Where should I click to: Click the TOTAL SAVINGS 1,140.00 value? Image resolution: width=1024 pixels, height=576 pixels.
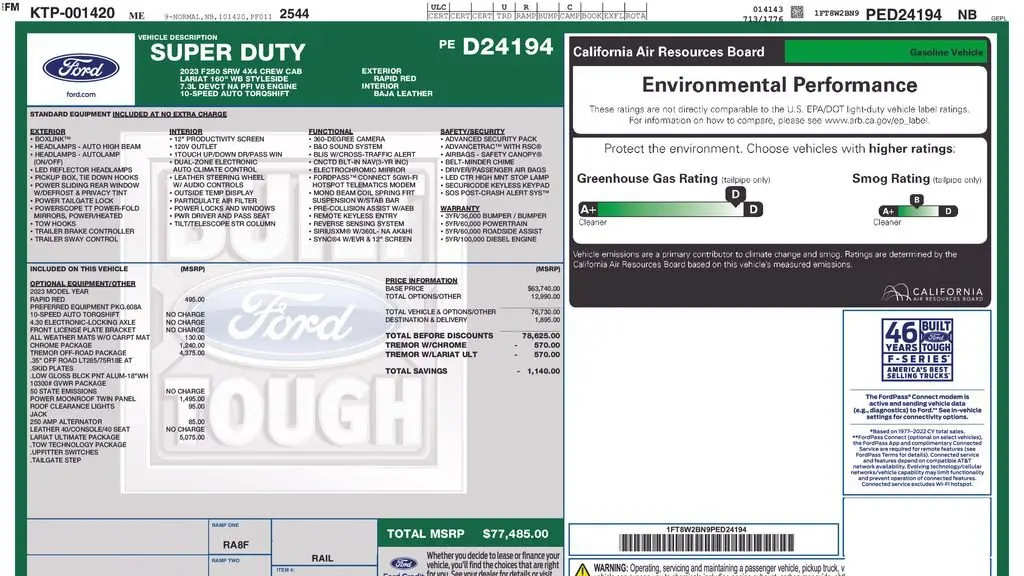(543, 371)
